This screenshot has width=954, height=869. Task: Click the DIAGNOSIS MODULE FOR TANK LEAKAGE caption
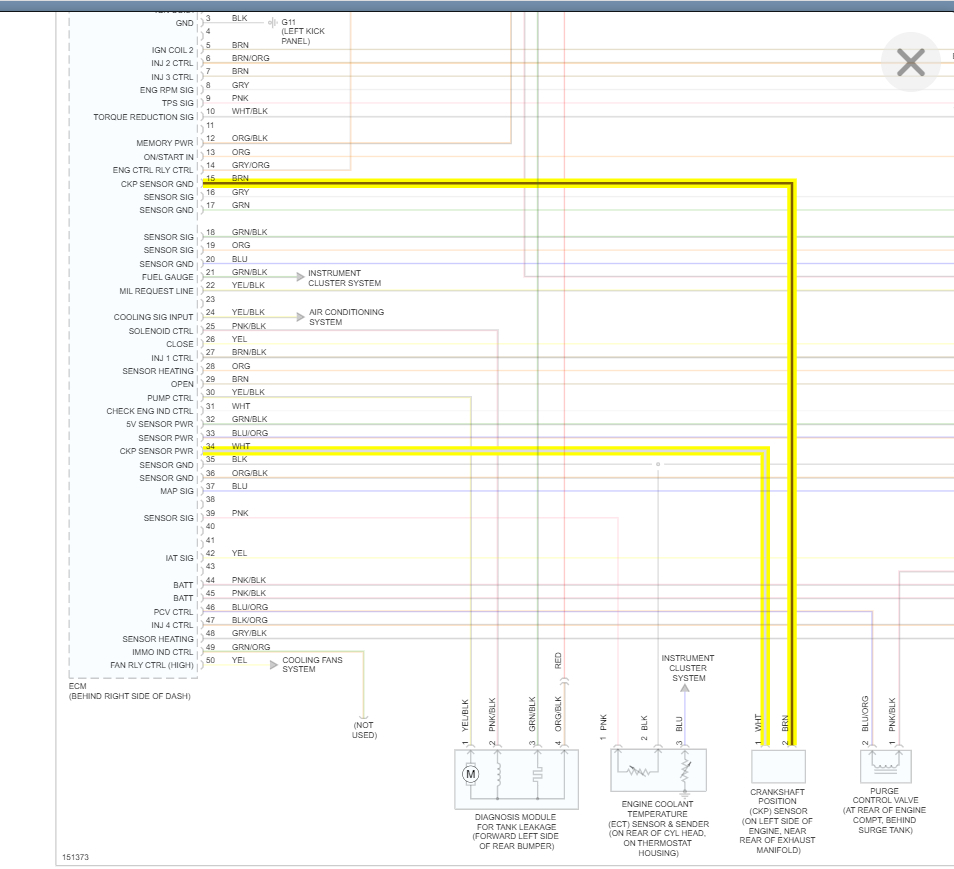click(x=516, y=832)
